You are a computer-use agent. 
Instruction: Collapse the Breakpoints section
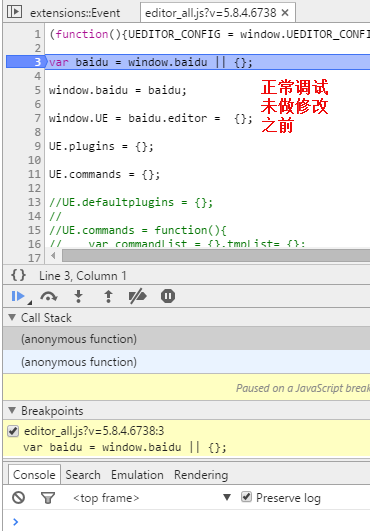pyautogui.click(x=12, y=410)
